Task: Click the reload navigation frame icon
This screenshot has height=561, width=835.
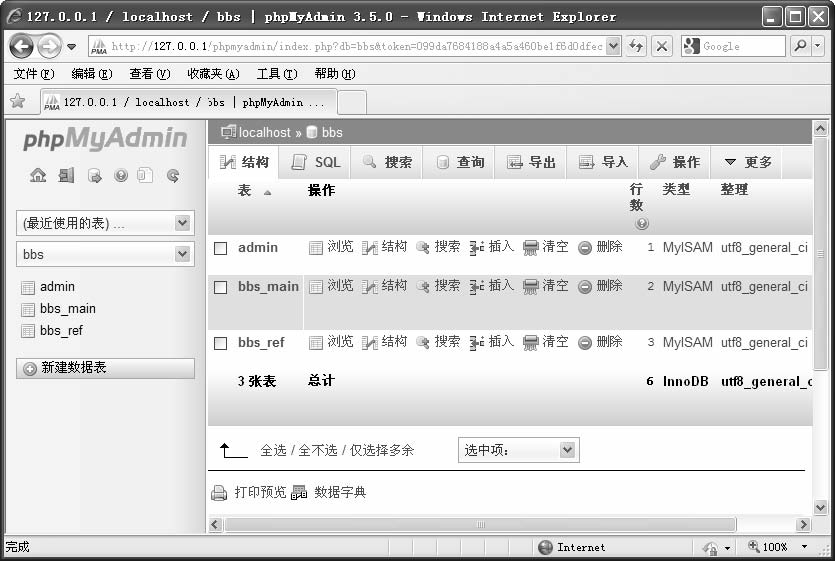Action: [x=173, y=175]
